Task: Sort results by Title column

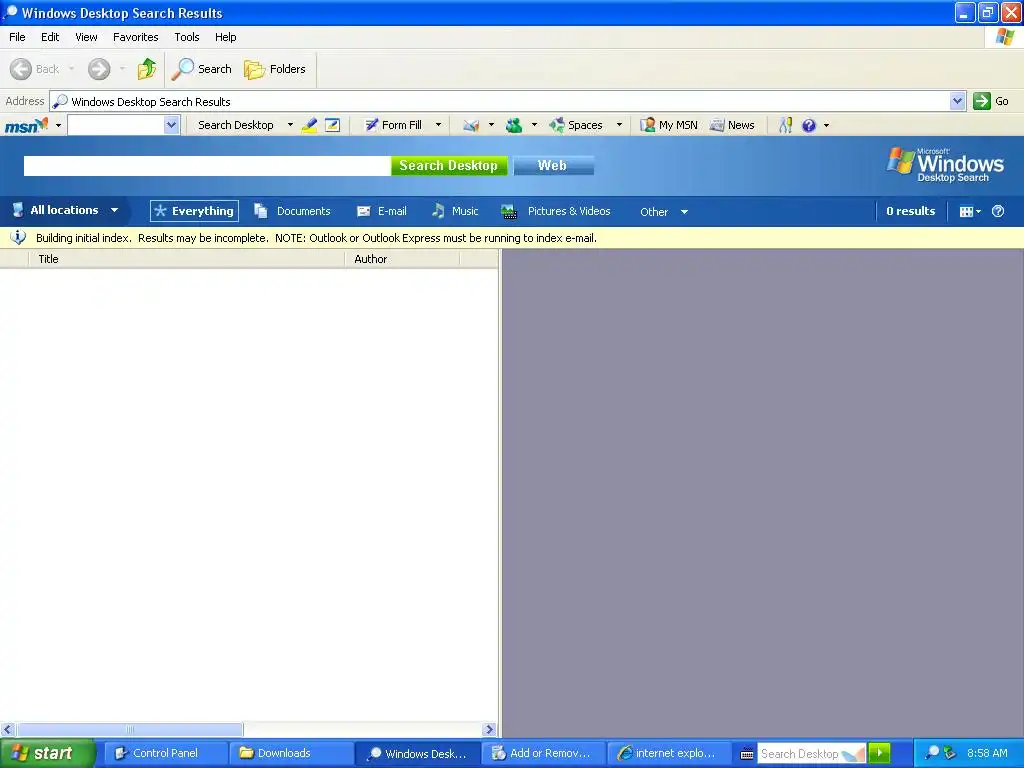Action: pyautogui.click(x=186, y=259)
